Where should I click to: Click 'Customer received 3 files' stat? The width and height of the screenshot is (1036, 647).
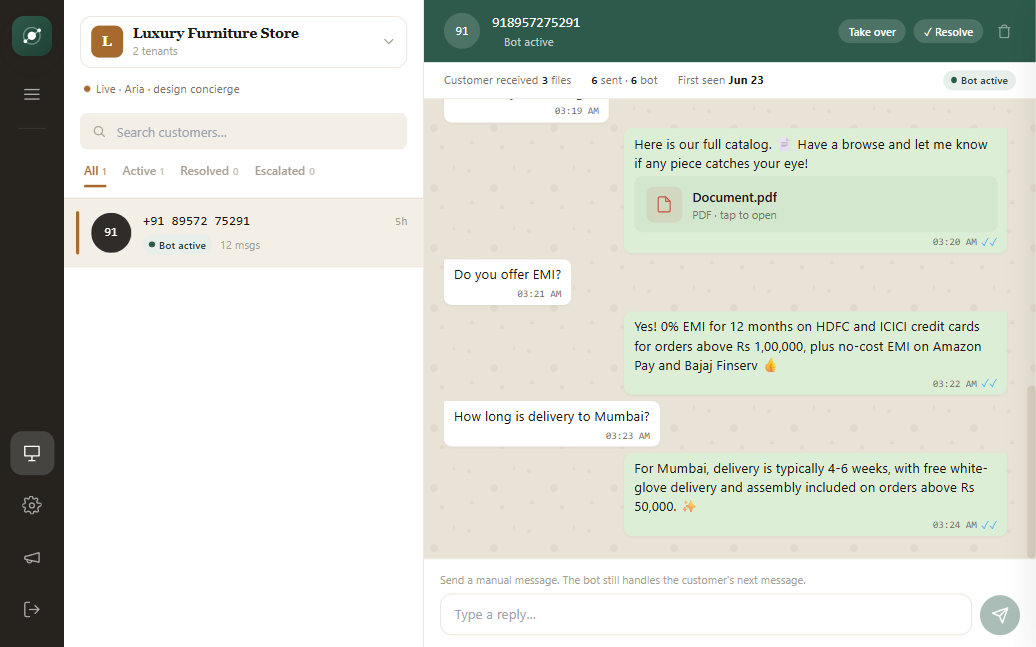[x=507, y=80]
